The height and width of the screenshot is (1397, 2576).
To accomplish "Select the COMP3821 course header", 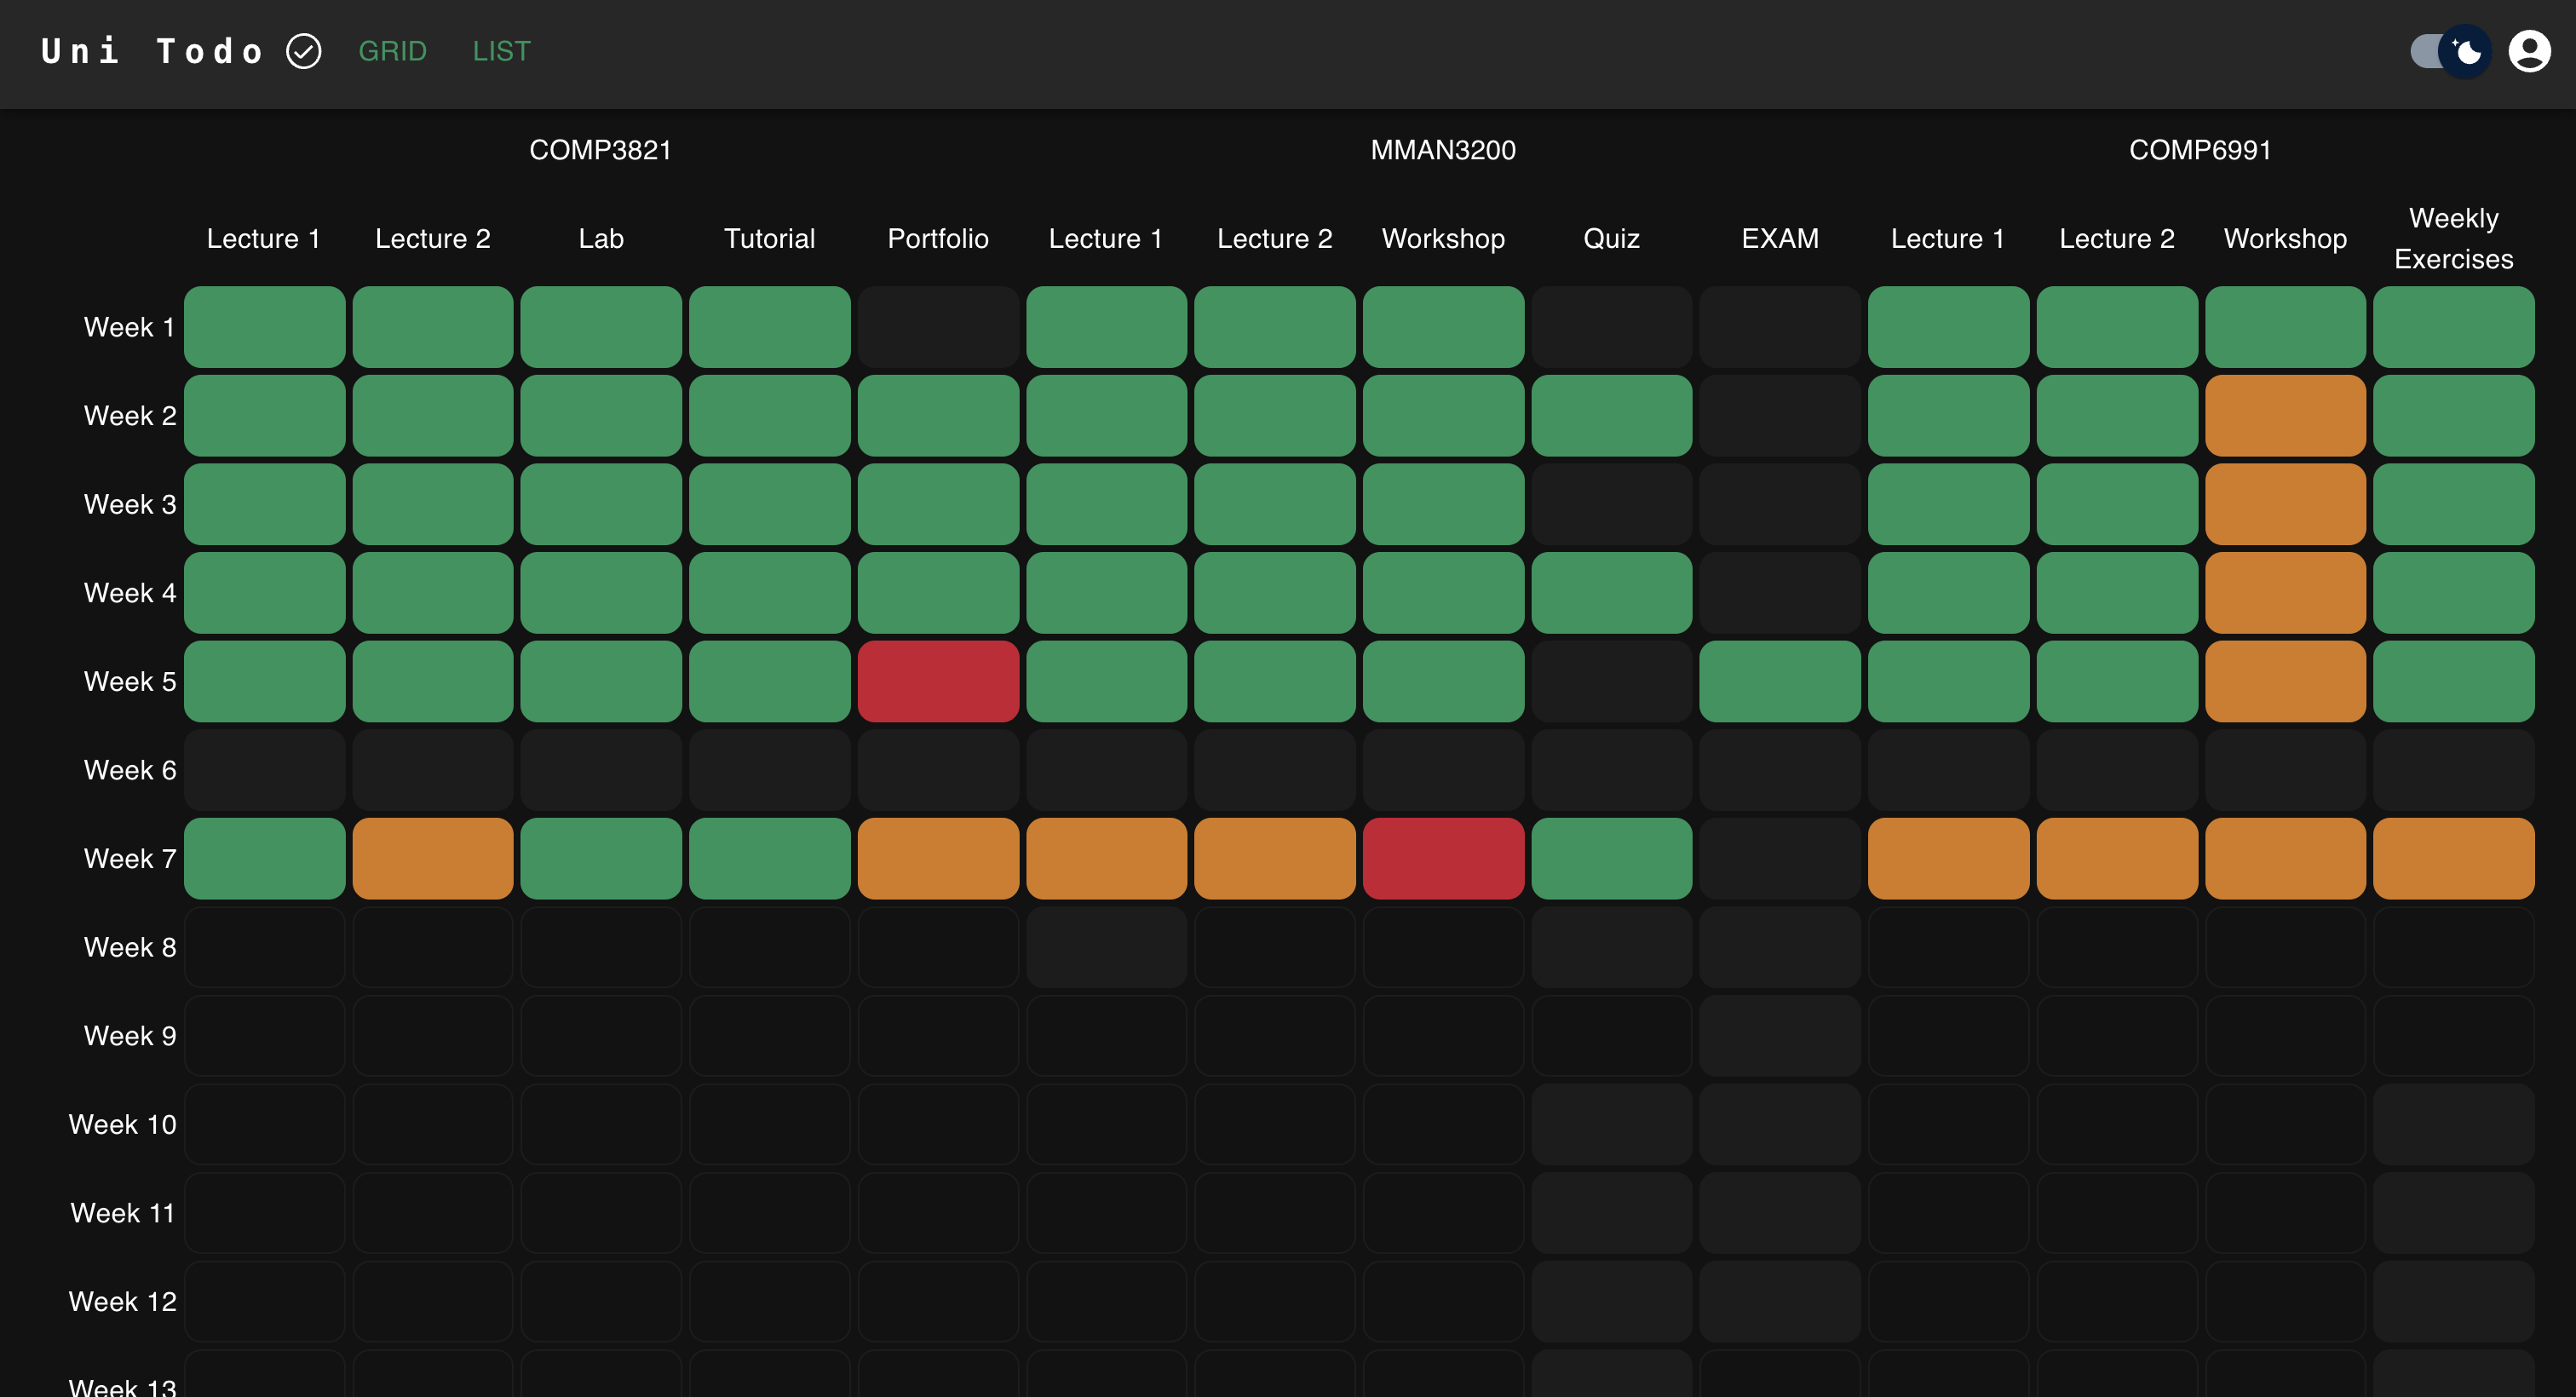I will 600,150.
